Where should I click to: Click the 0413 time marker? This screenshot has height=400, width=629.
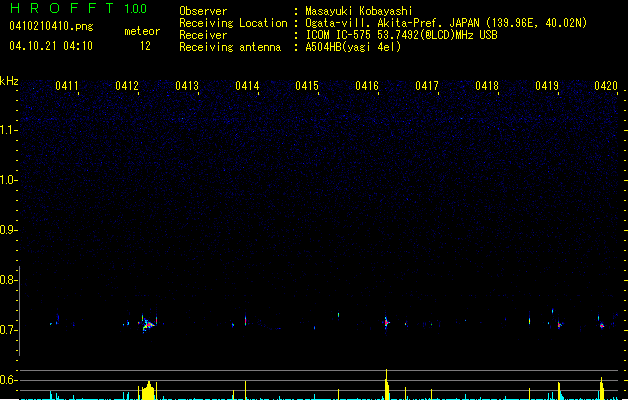point(187,86)
